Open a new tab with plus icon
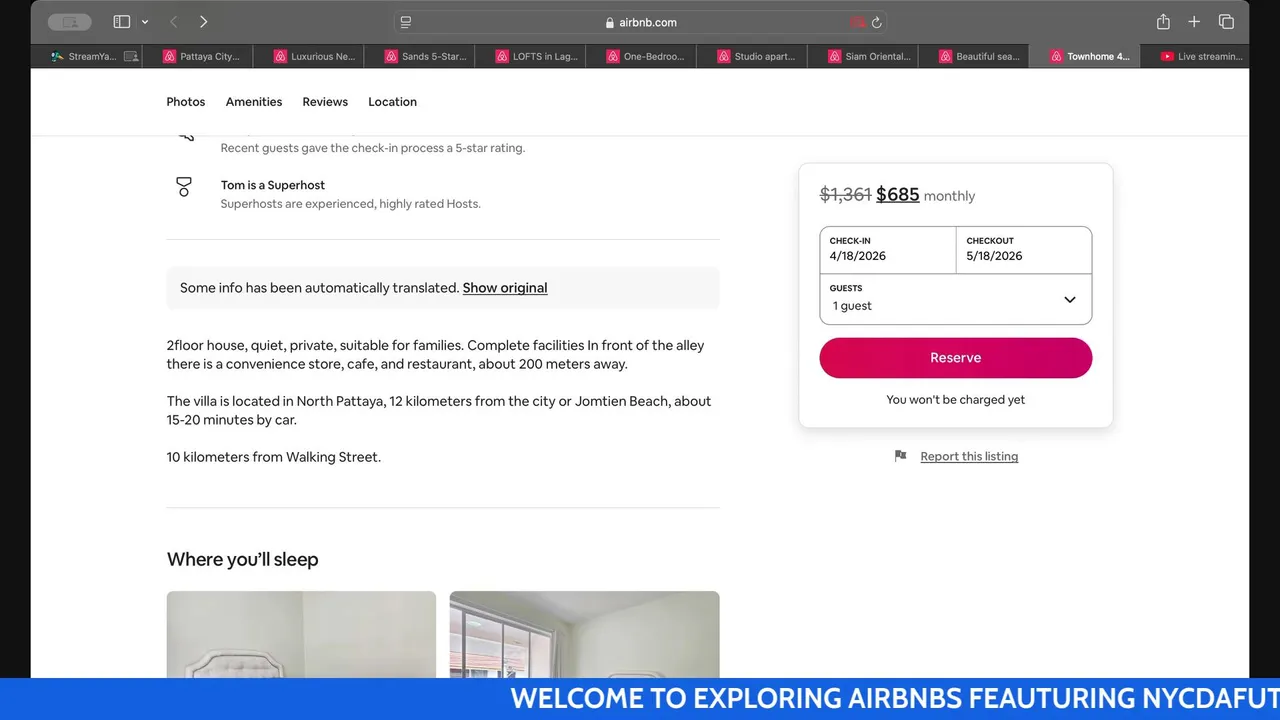This screenshot has width=1280, height=720. coord(1194,22)
